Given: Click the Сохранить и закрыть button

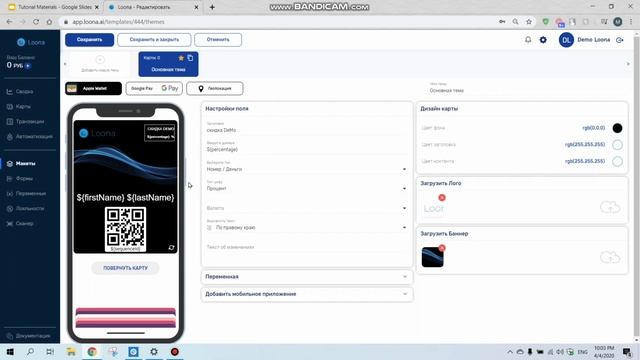Looking at the screenshot, I should [x=154, y=40].
